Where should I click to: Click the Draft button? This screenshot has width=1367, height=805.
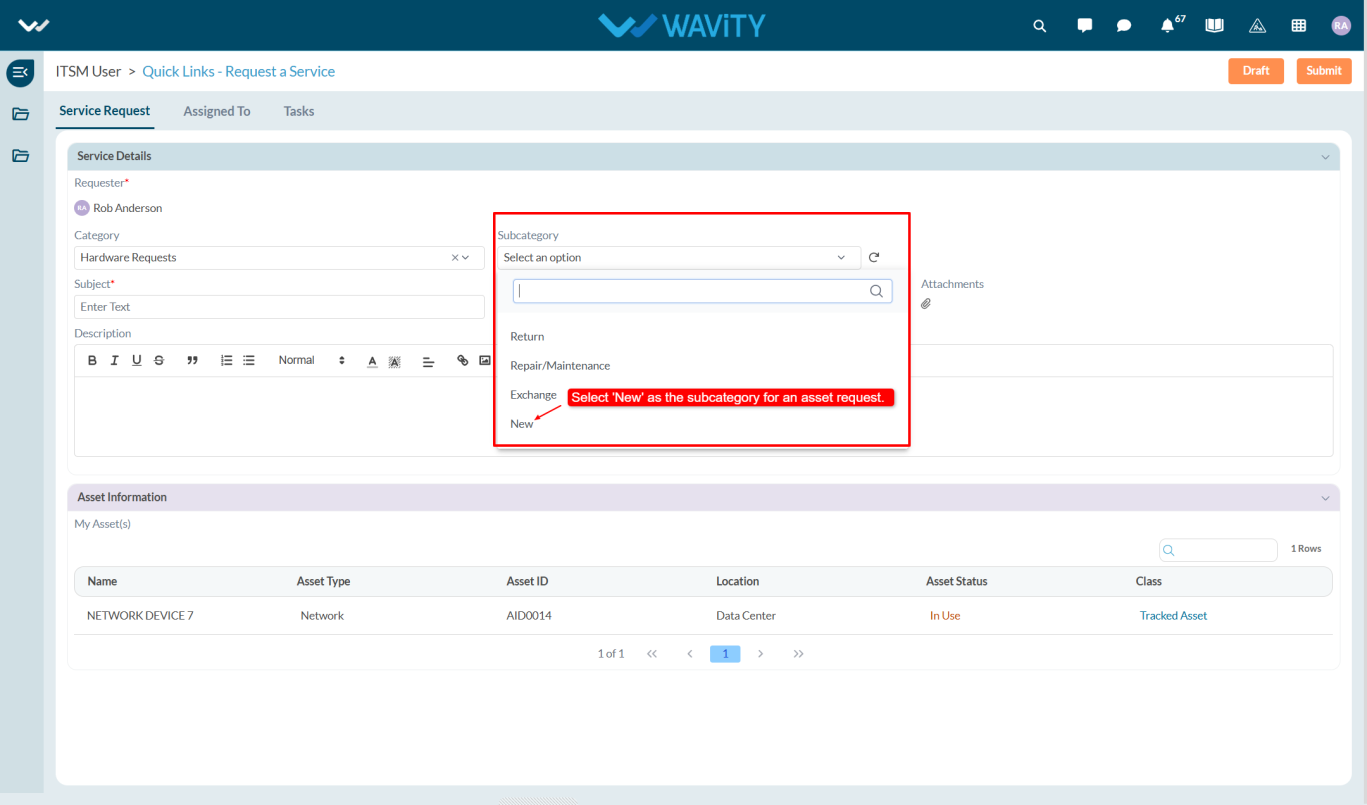[x=1256, y=71]
